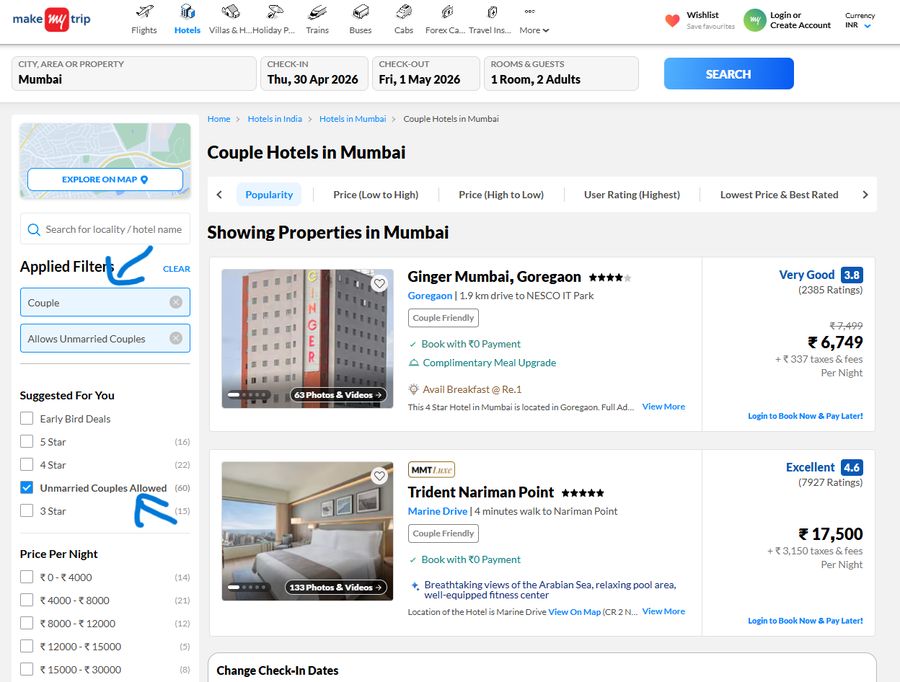The width and height of the screenshot is (900, 682).
Task: Click Login to Book Now on Trident
Action: point(805,621)
